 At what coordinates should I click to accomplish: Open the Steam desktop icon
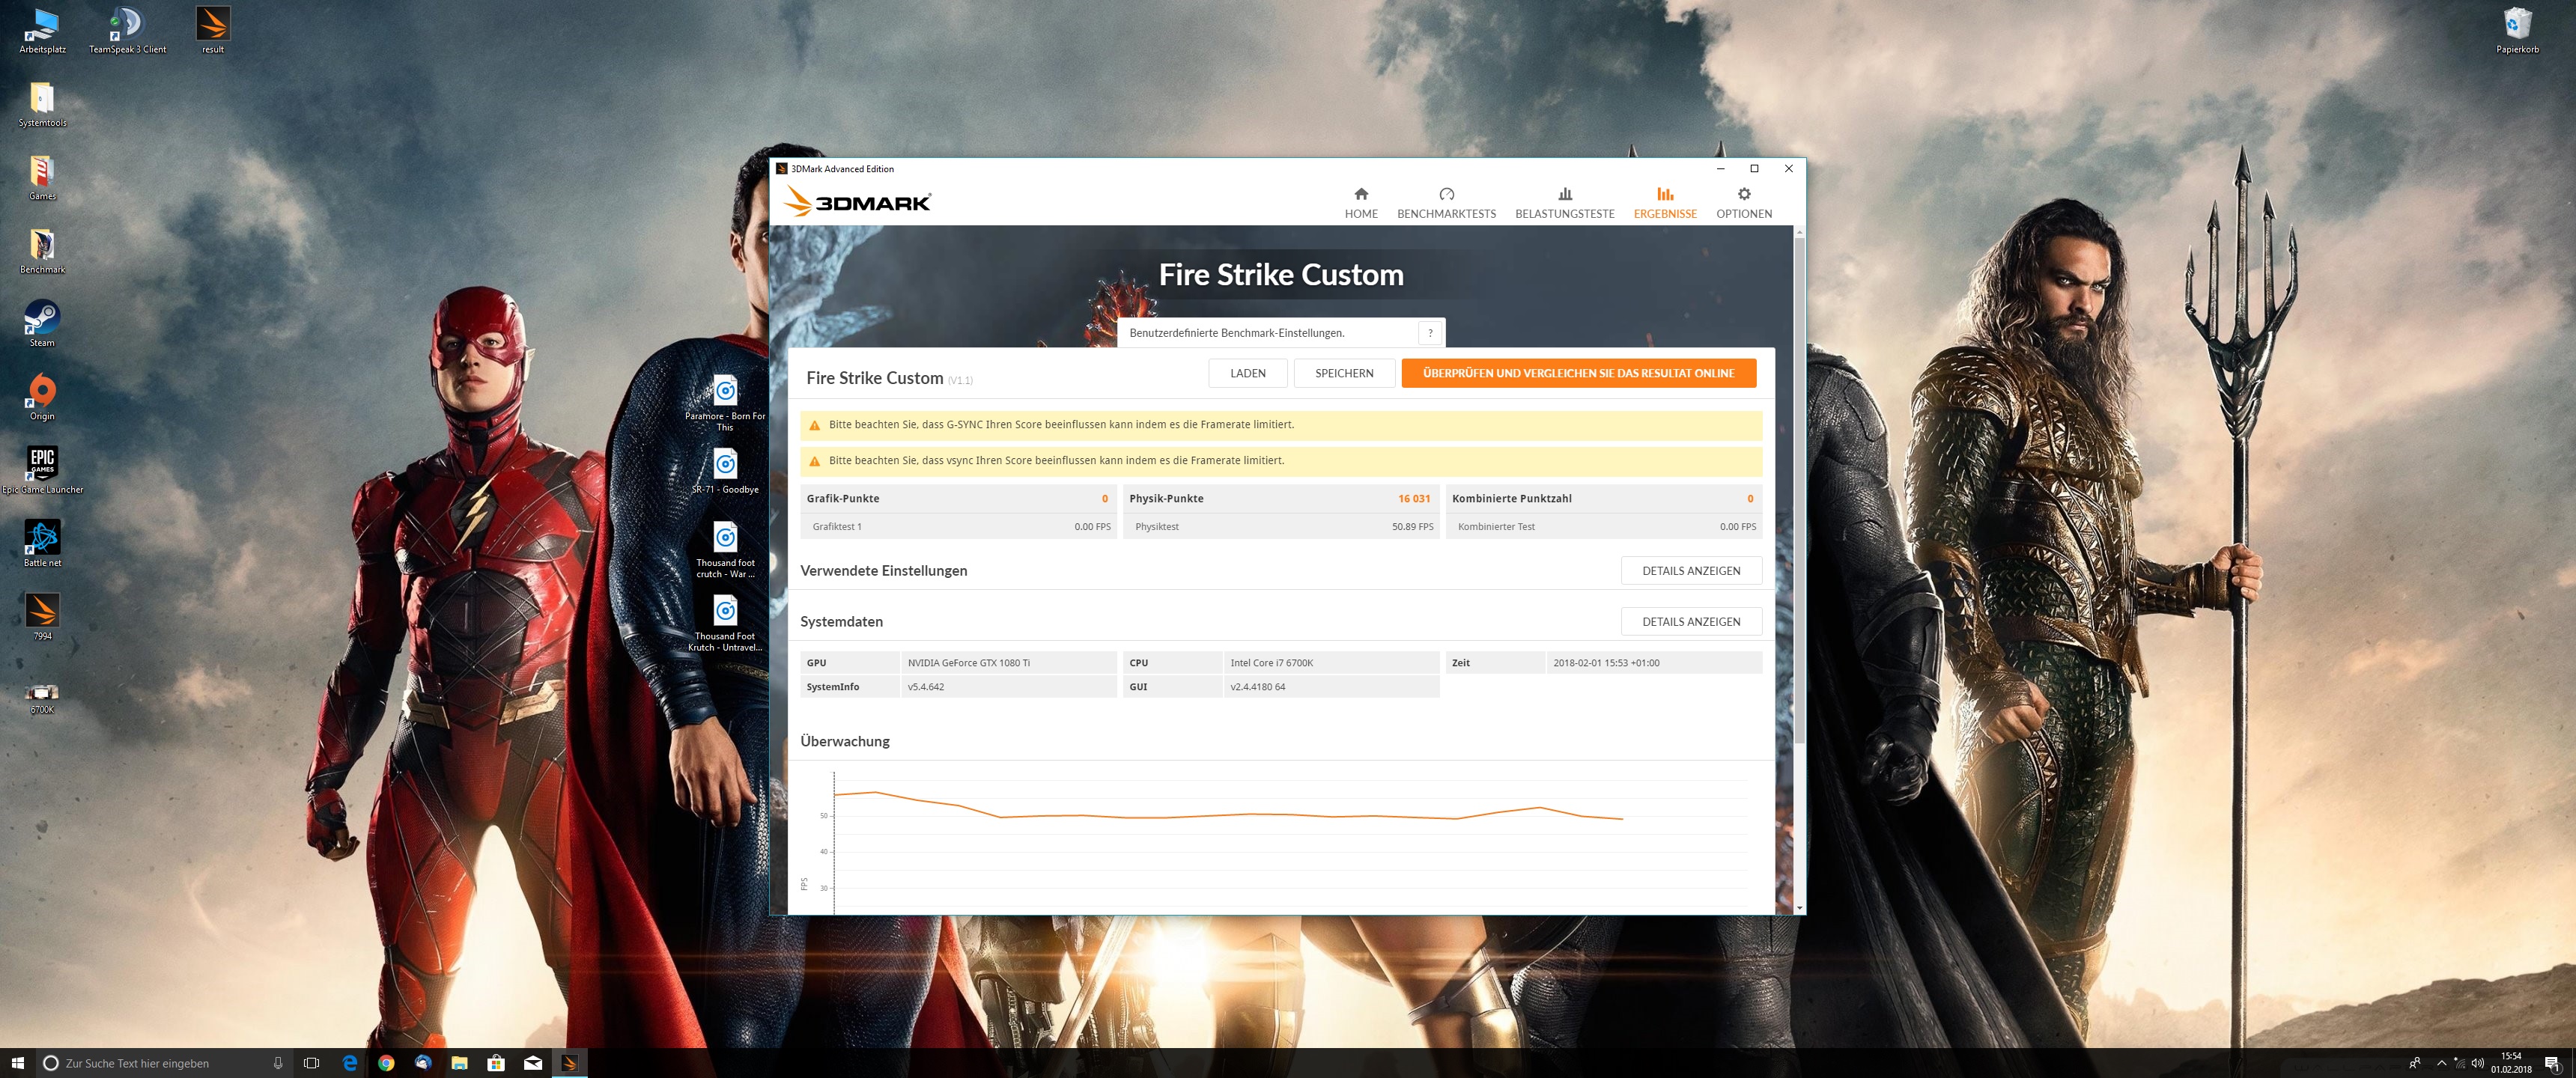42,320
